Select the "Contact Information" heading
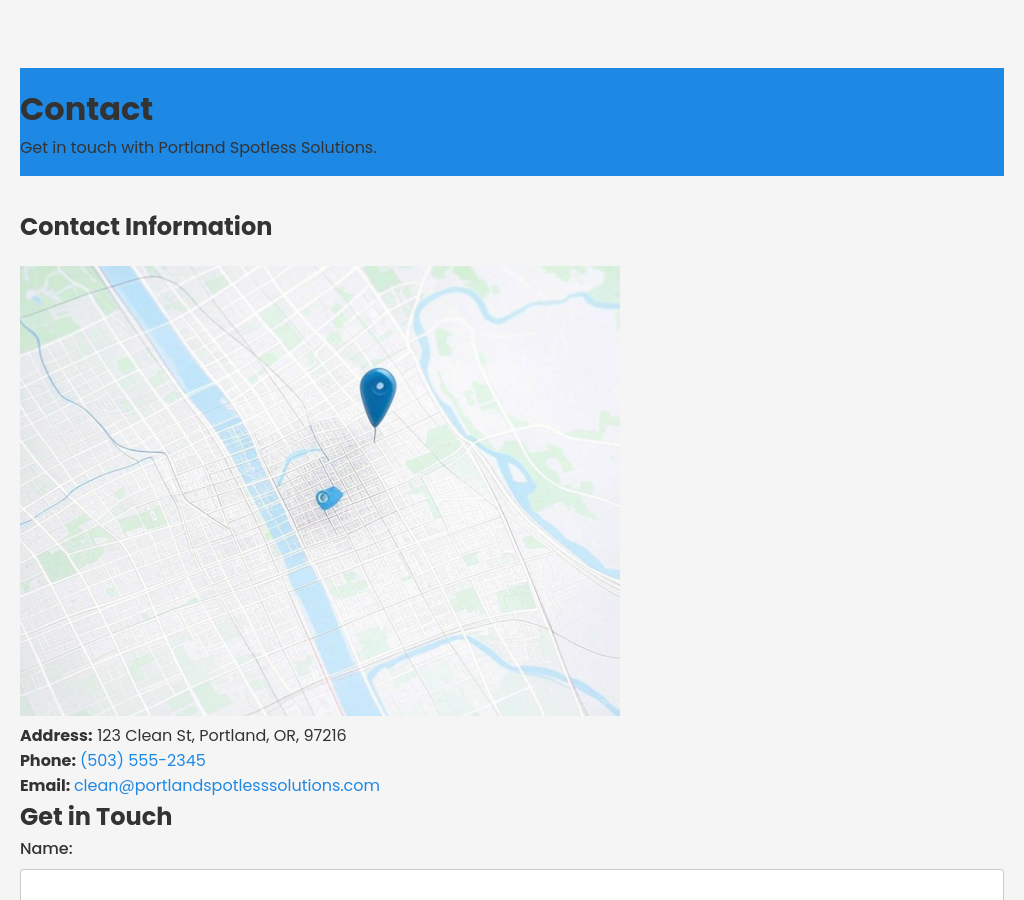This screenshot has height=900, width=1024. click(x=146, y=227)
